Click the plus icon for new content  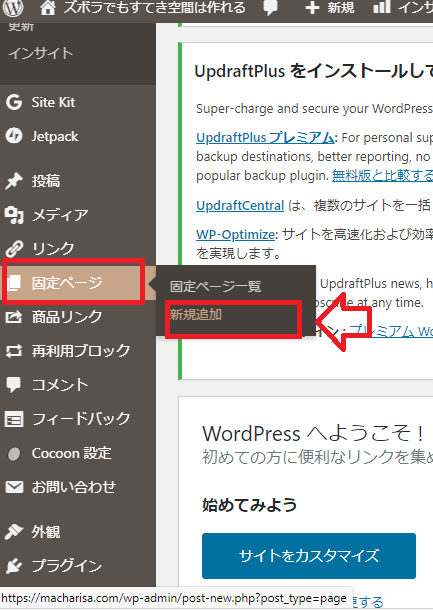312,8
